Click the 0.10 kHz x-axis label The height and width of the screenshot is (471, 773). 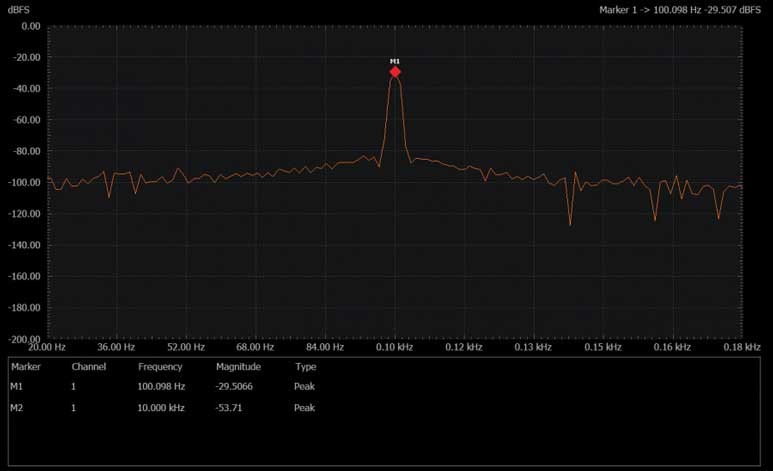tap(394, 348)
